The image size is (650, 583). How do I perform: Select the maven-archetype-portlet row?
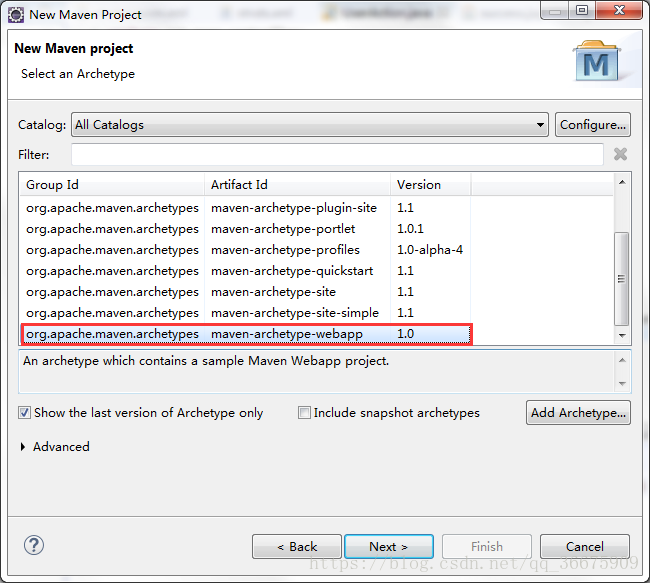click(246, 229)
